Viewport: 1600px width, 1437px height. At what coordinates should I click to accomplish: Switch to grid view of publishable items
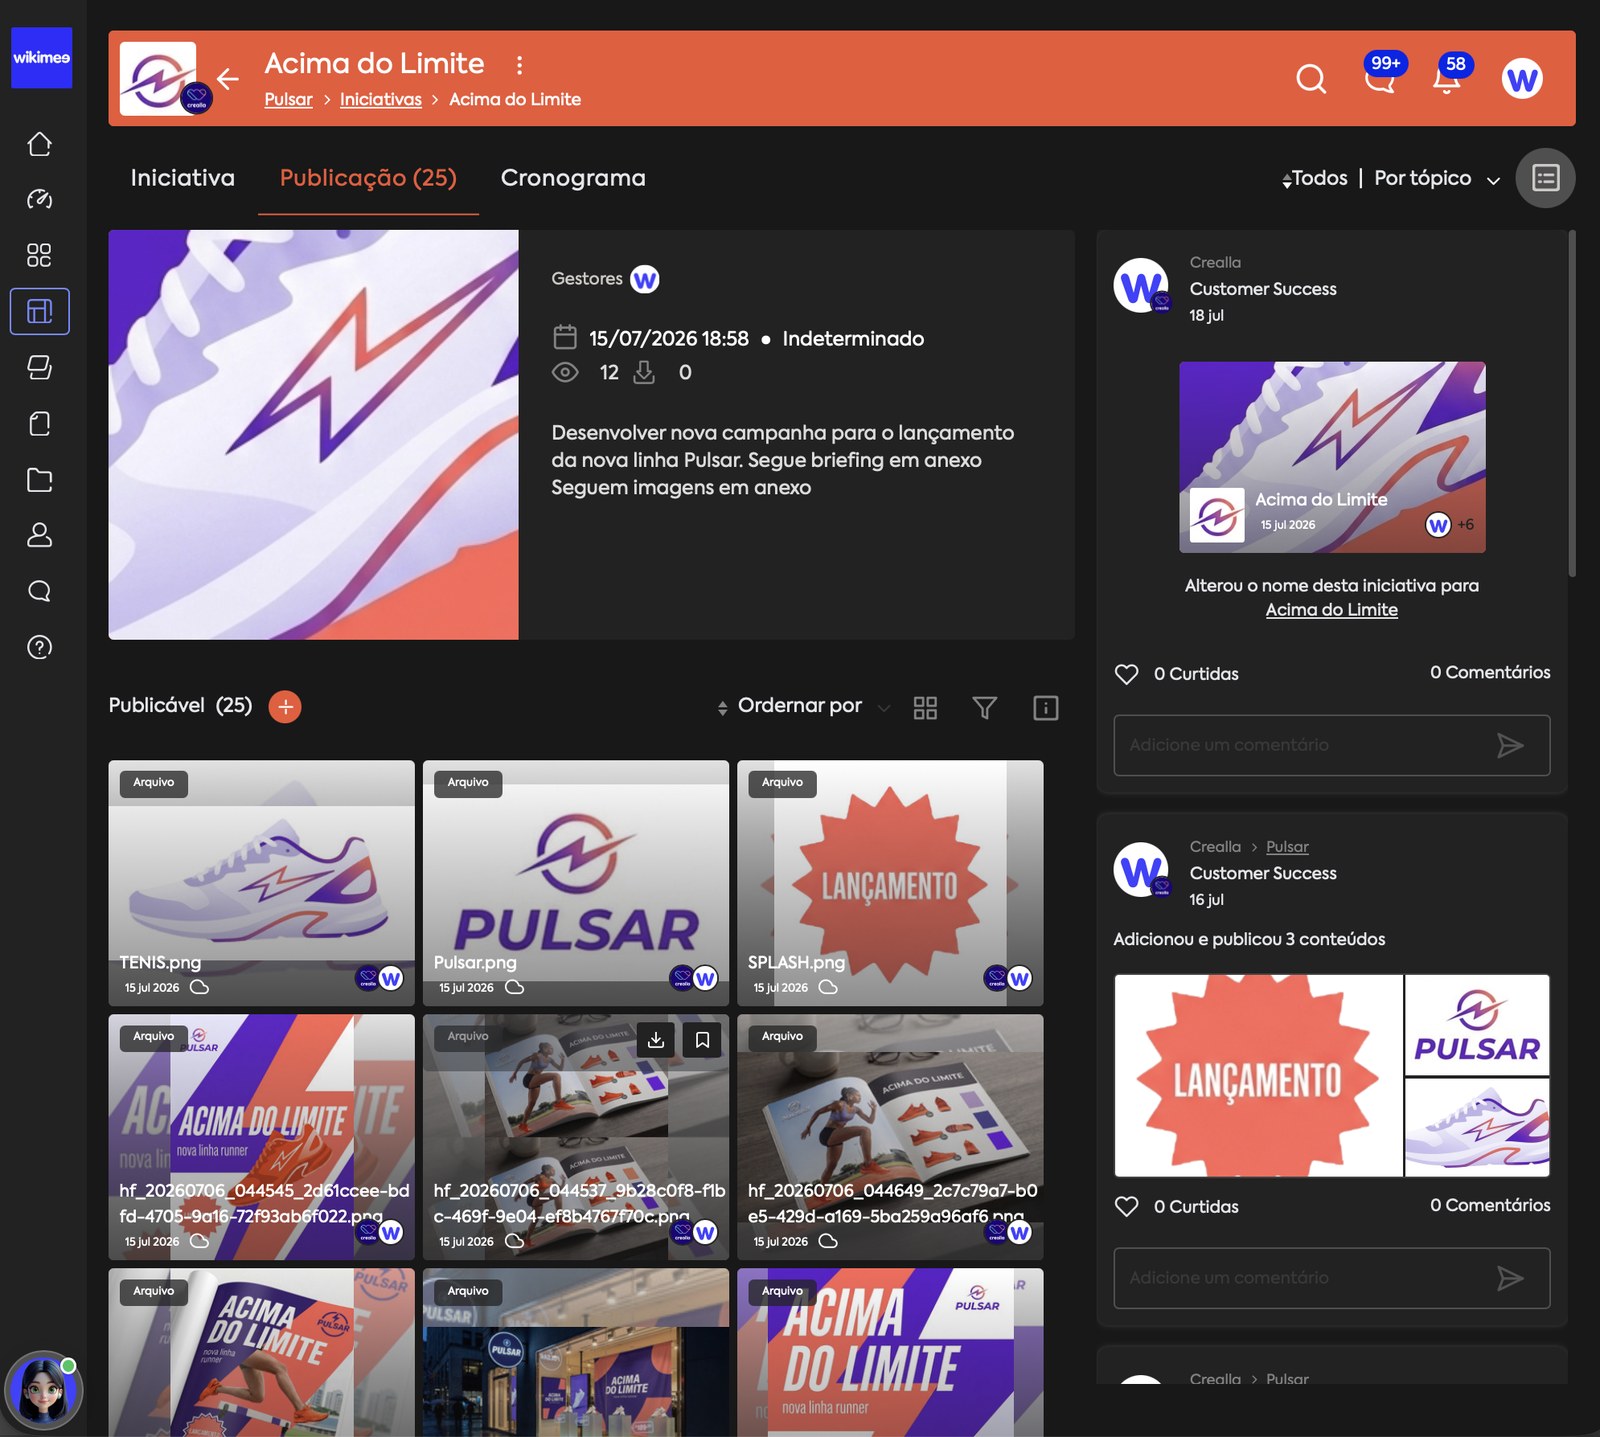[925, 707]
